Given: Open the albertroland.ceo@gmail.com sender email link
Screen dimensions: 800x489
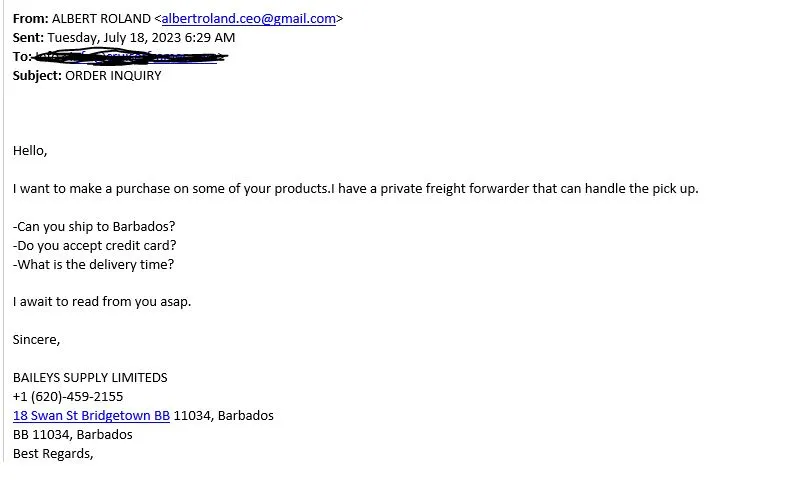Looking at the screenshot, I should coord(248,19).
